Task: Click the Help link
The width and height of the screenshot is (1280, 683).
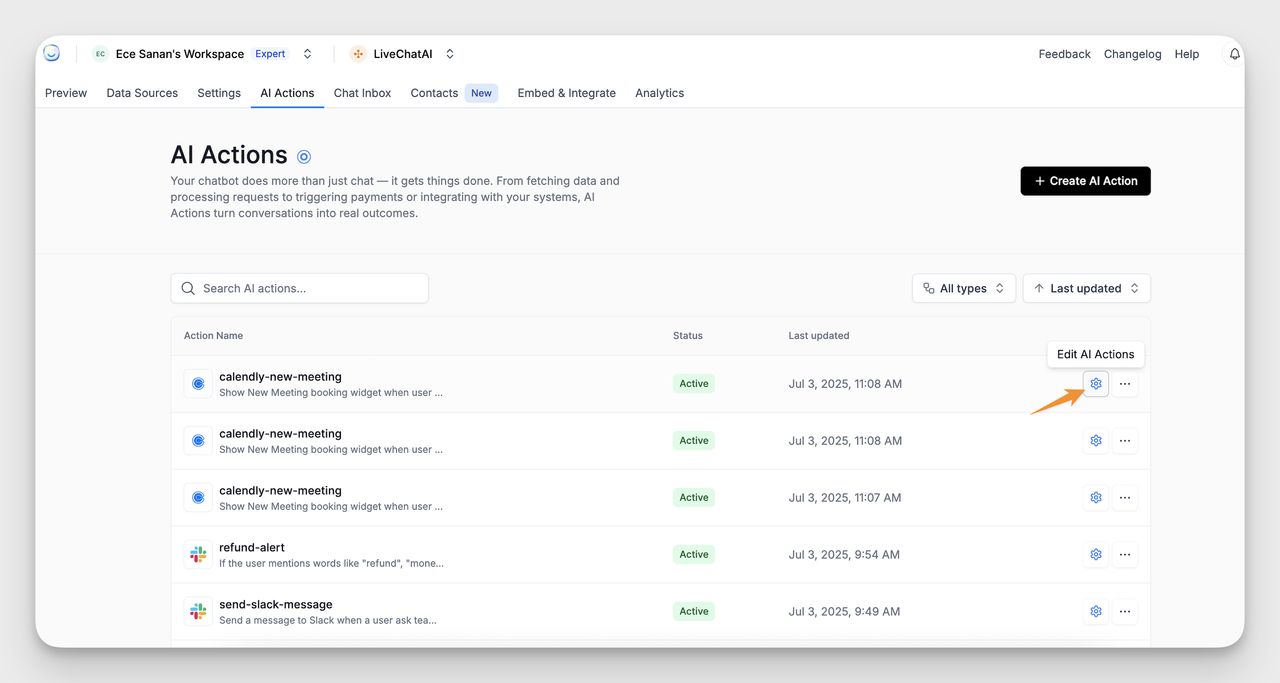Action: [1186, 54]
